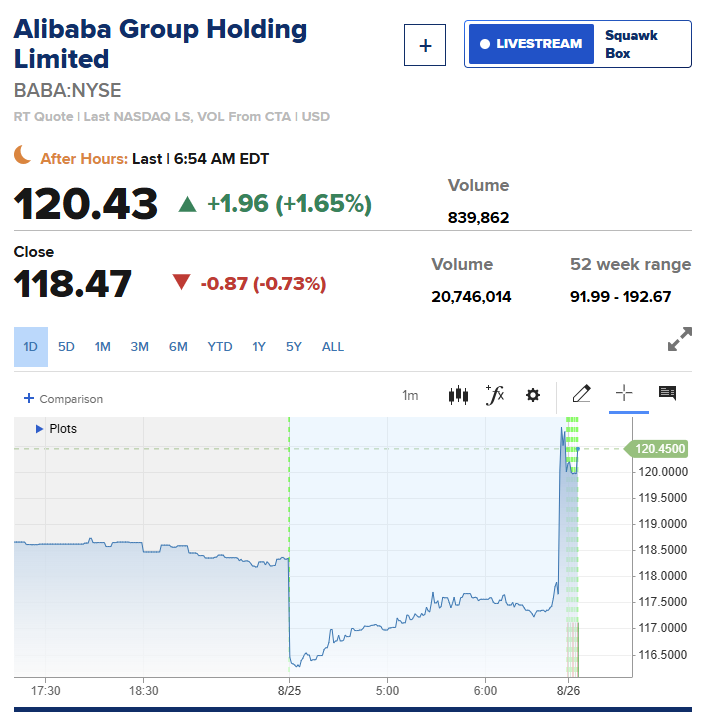This screenshot has height=714, width=724.
Task: Click the livestream indicator dot
Action: 485,44
